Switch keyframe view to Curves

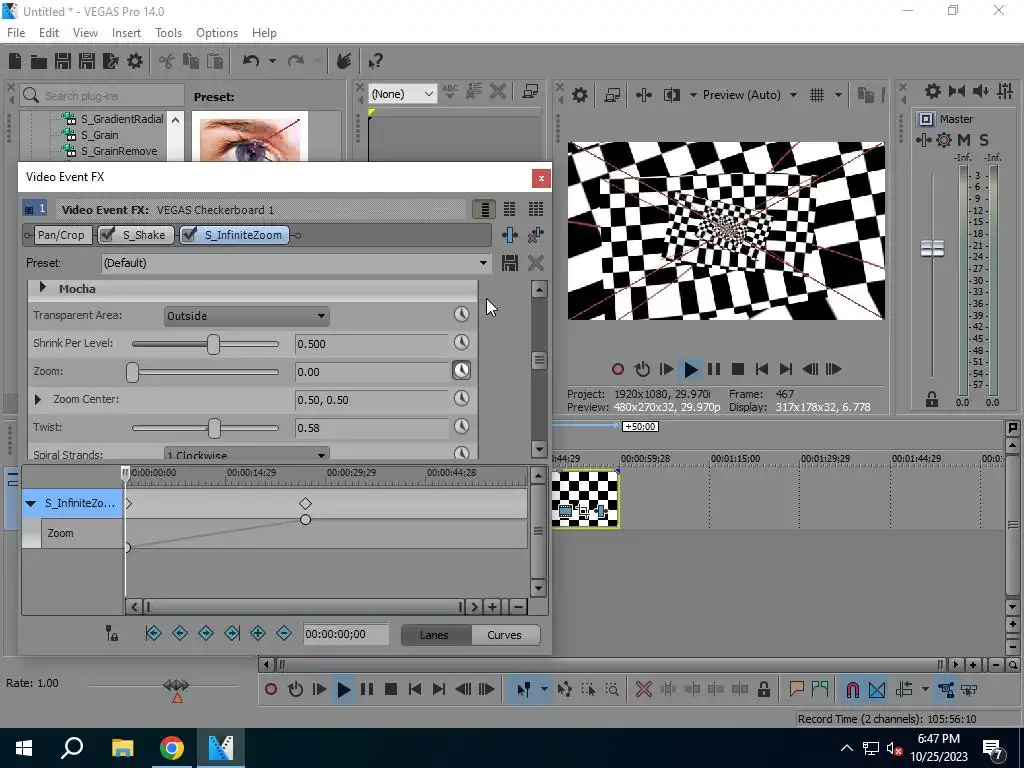point(504,635)
